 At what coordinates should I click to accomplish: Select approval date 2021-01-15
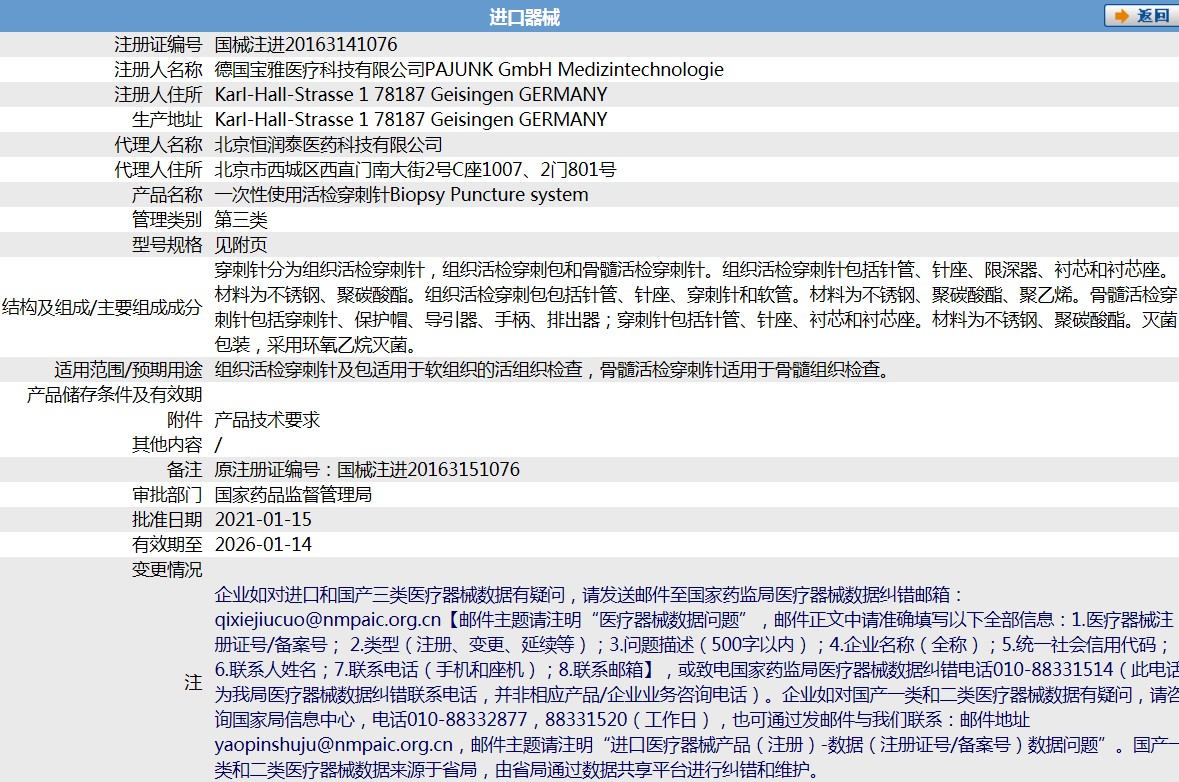(263, 520)
